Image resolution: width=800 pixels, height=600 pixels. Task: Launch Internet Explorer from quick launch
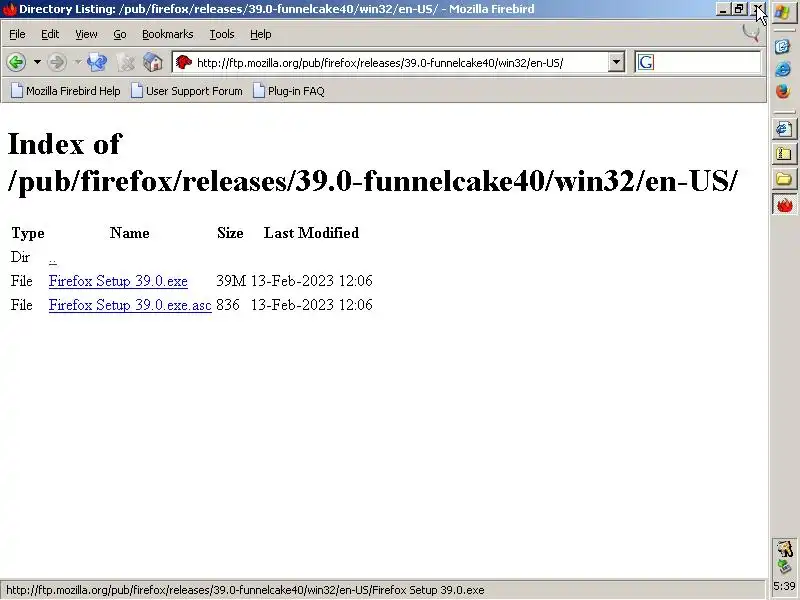[783, 69]
